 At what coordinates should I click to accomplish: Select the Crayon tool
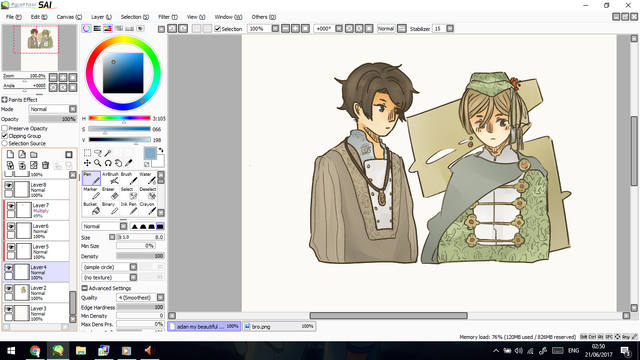tap(148, 208)
